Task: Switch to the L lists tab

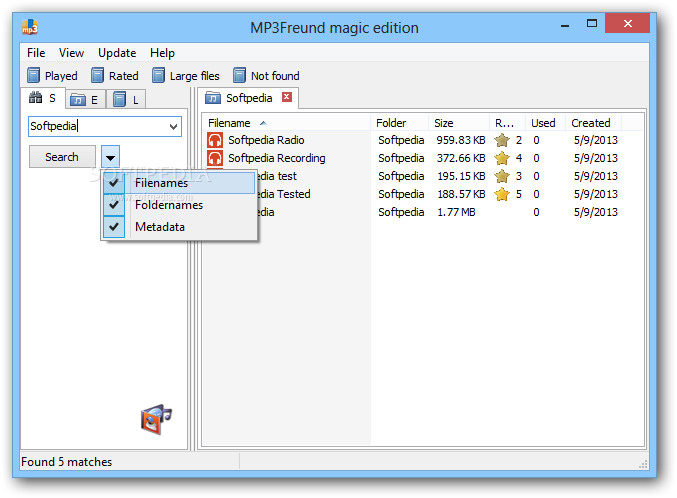Action: (x=126, y=100)
